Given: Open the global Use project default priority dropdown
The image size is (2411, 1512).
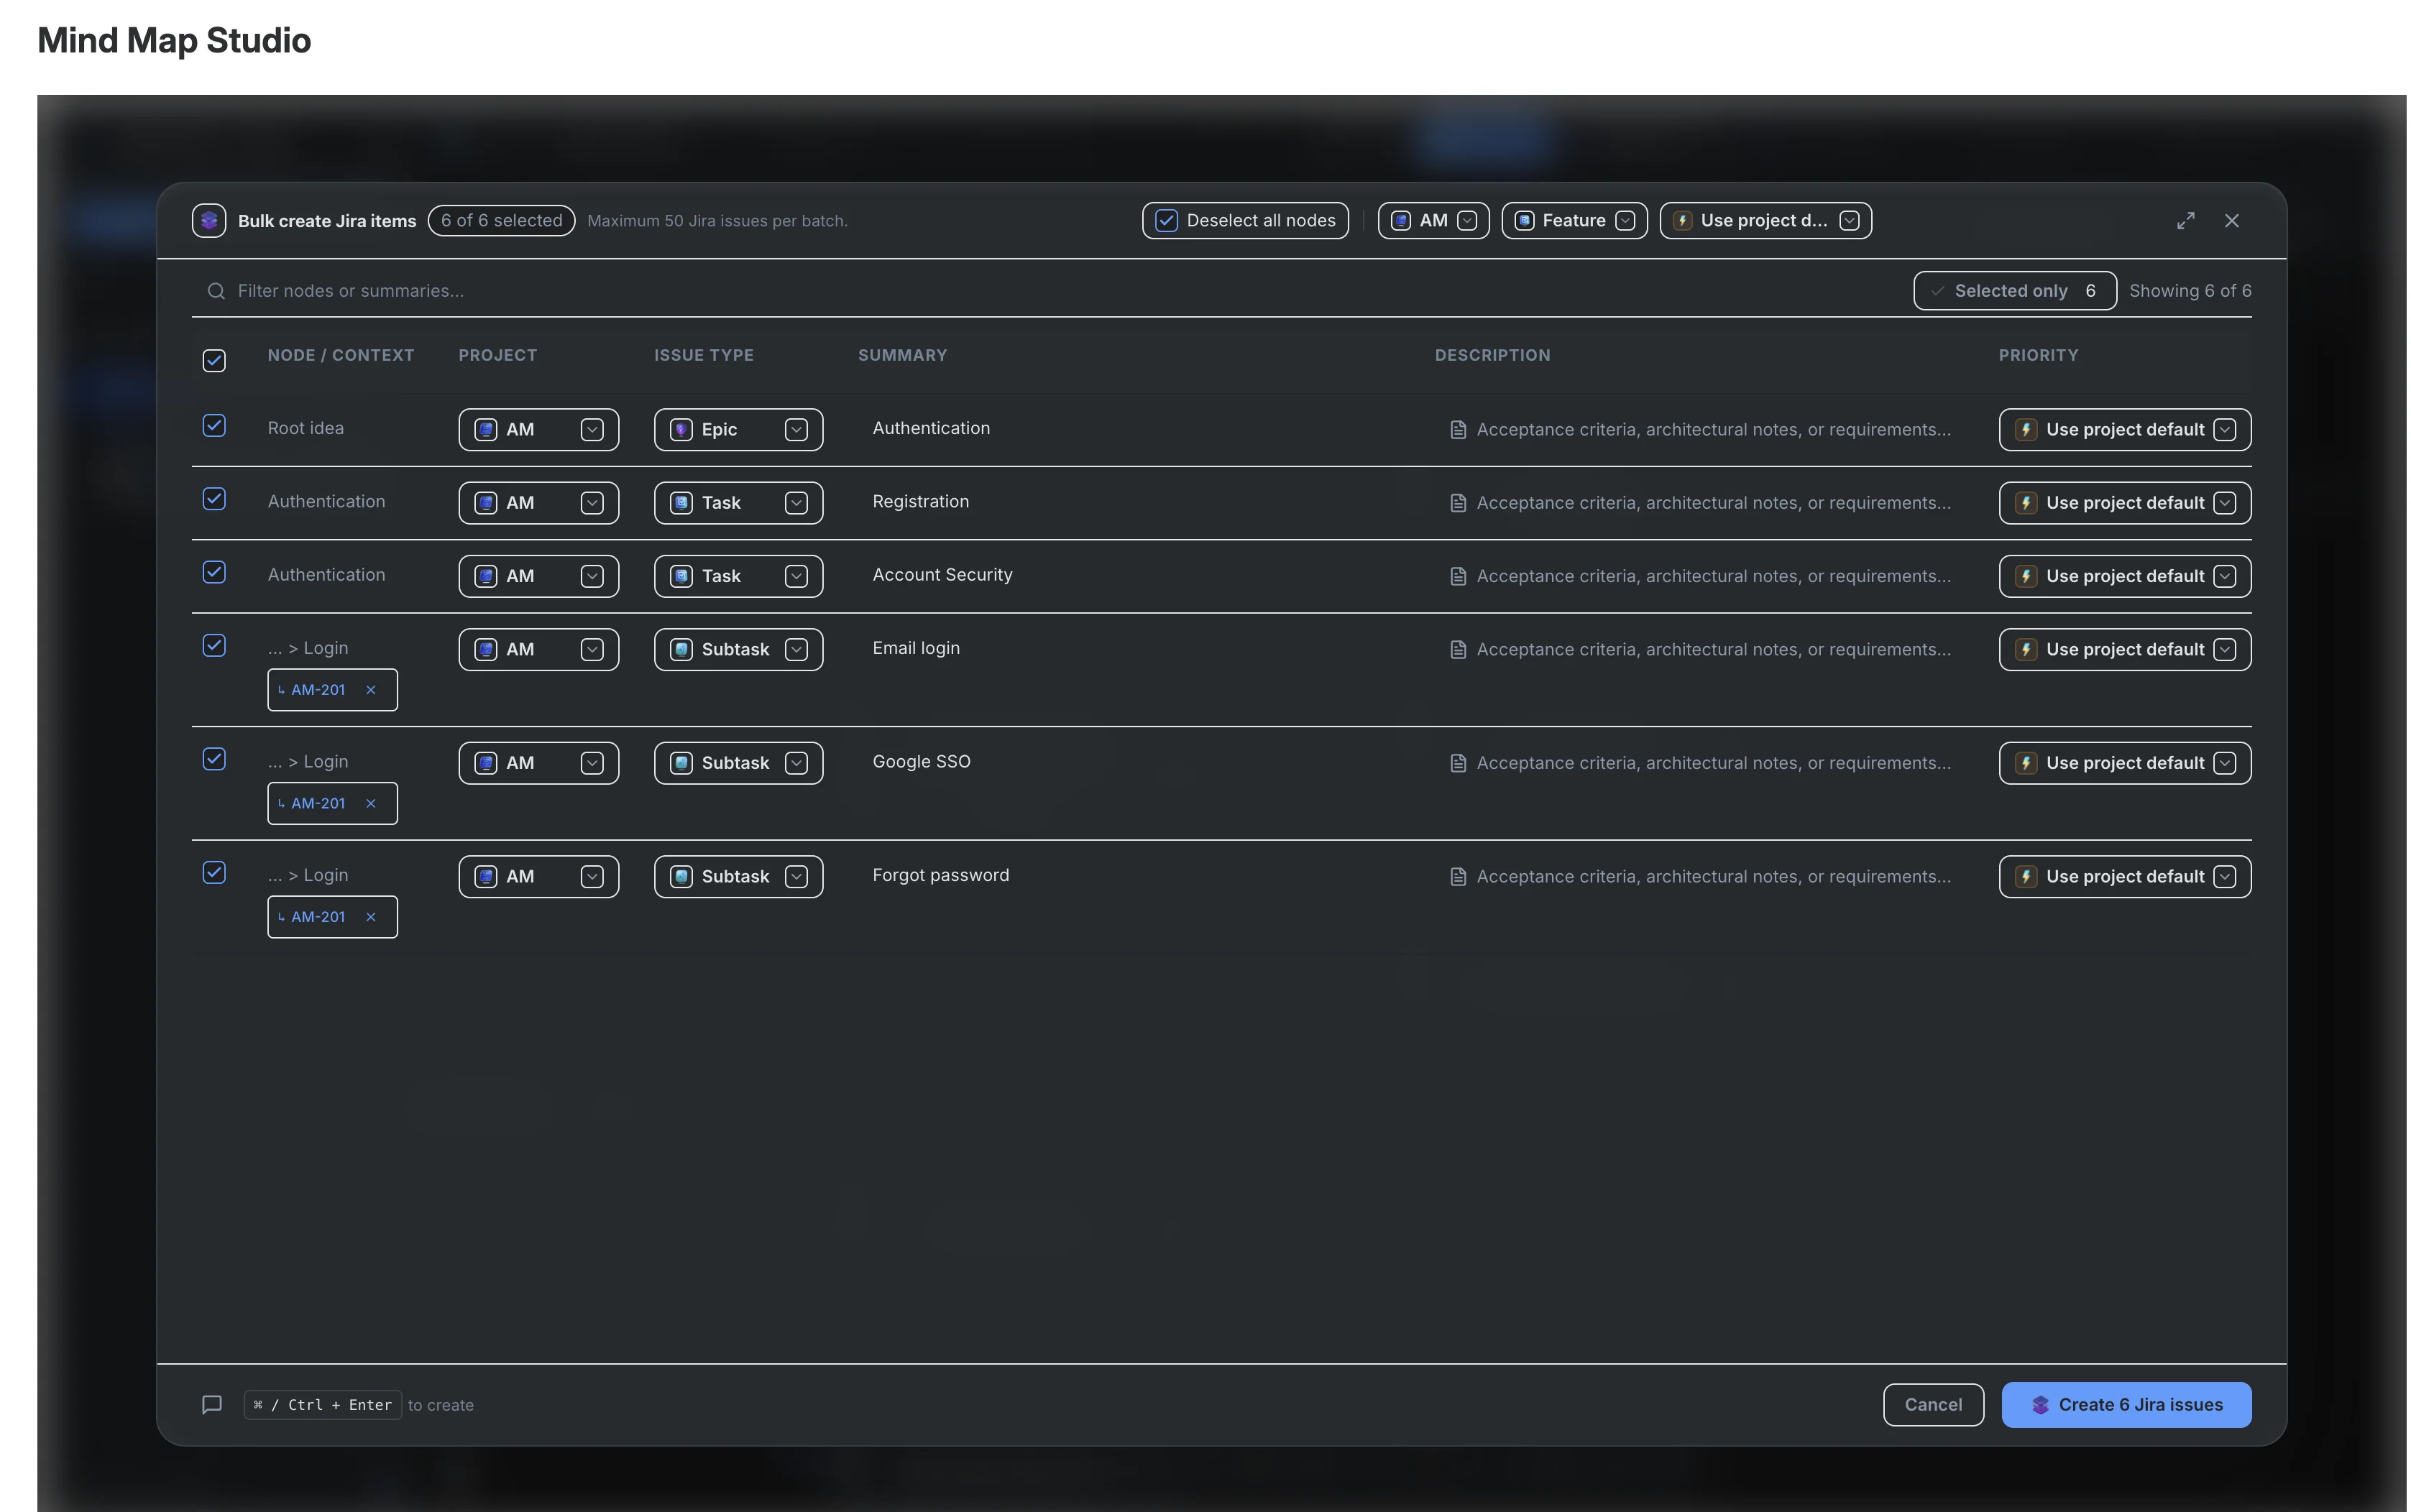Looking at the screenshot, I should click(1765, 221).
